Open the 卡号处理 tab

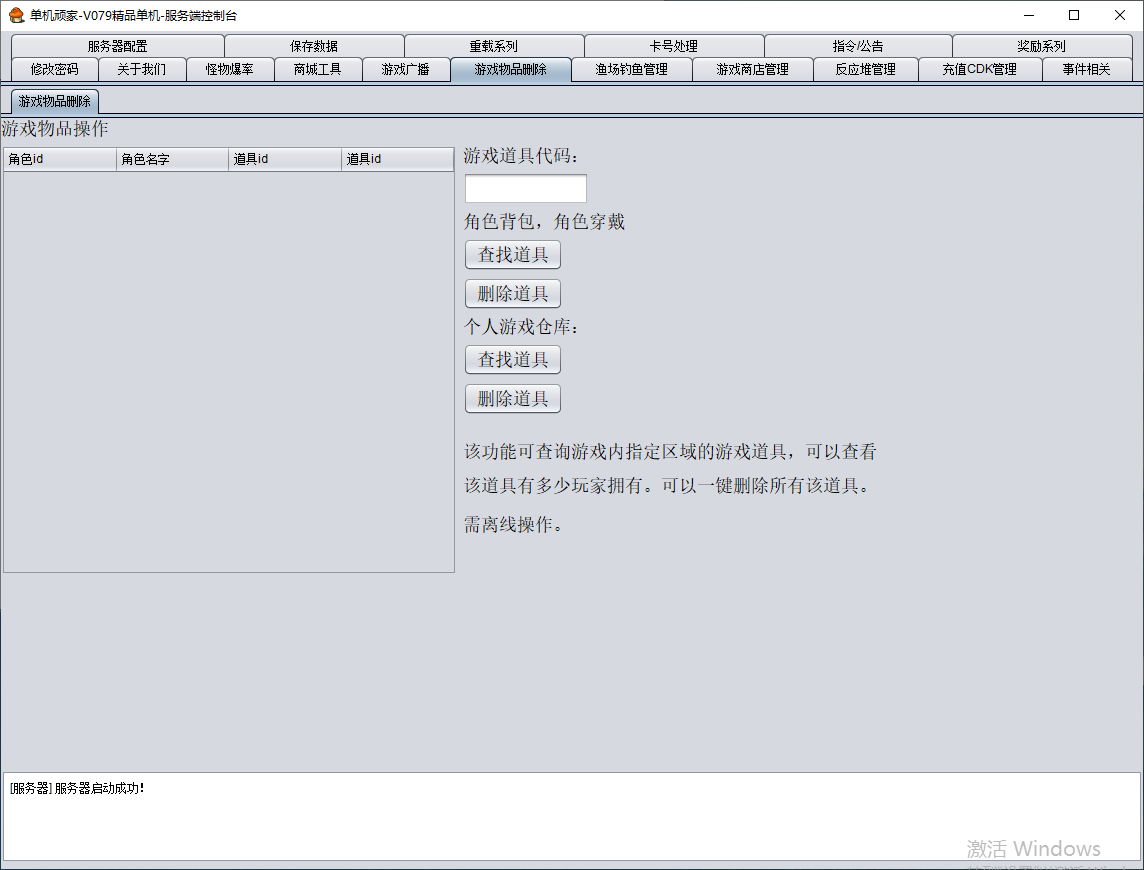tap(674, 46)
